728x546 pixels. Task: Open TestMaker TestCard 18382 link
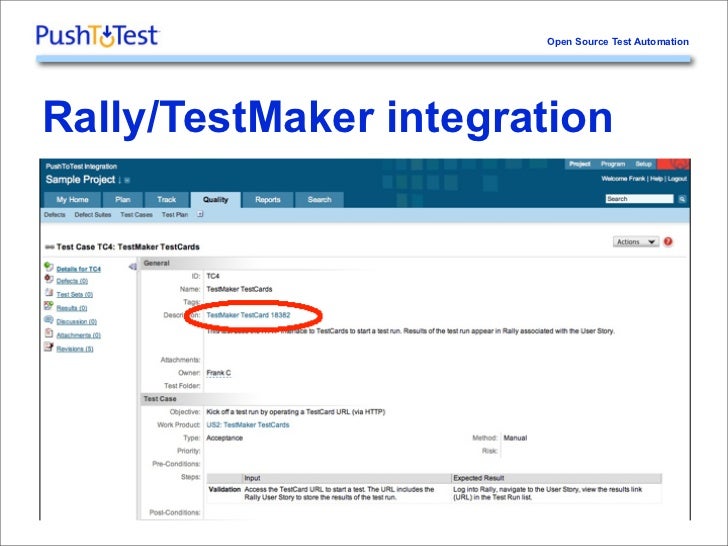[248, 315]
